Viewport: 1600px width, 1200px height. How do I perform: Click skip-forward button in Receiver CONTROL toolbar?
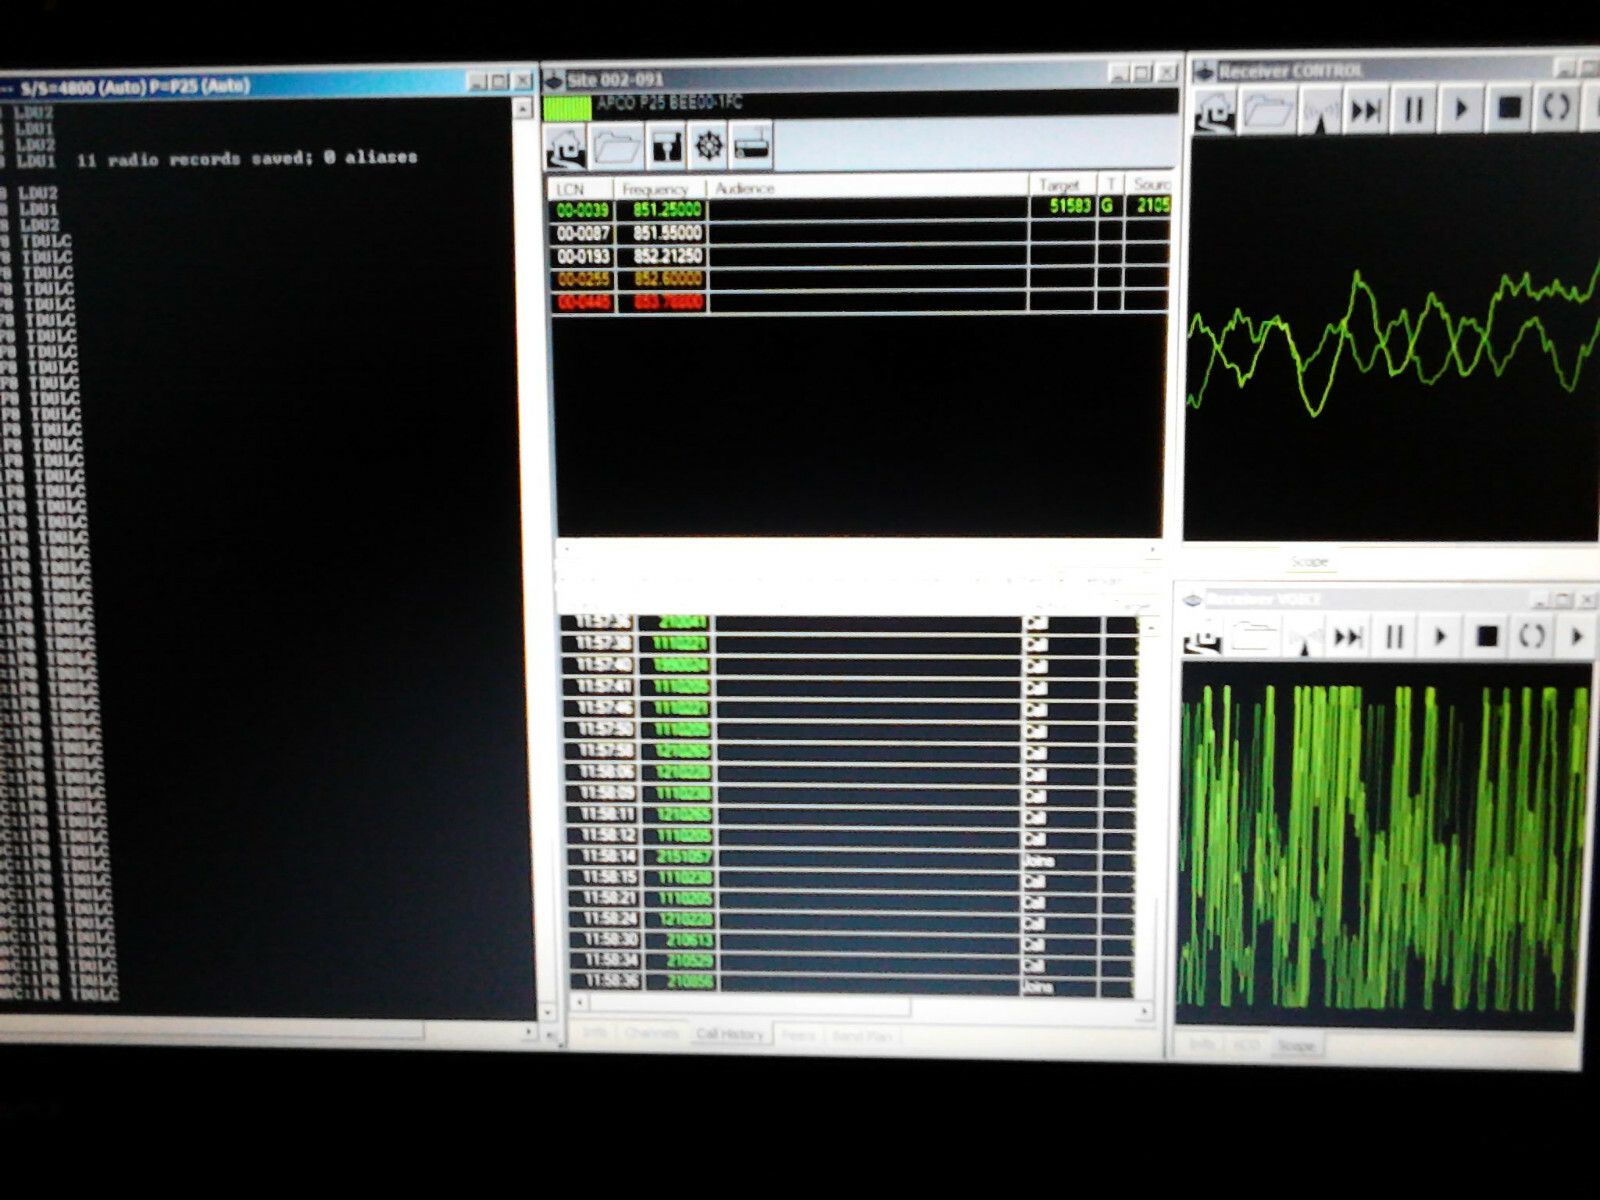coord(1365,109)
